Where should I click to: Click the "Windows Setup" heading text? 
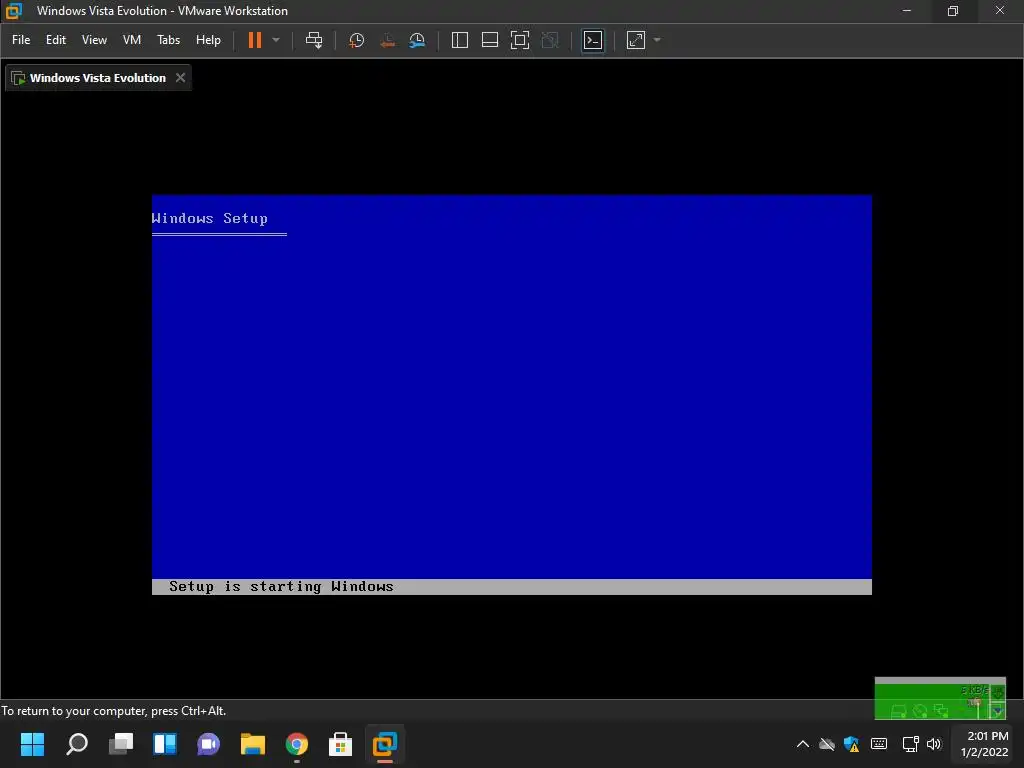(x=210, y=218)
